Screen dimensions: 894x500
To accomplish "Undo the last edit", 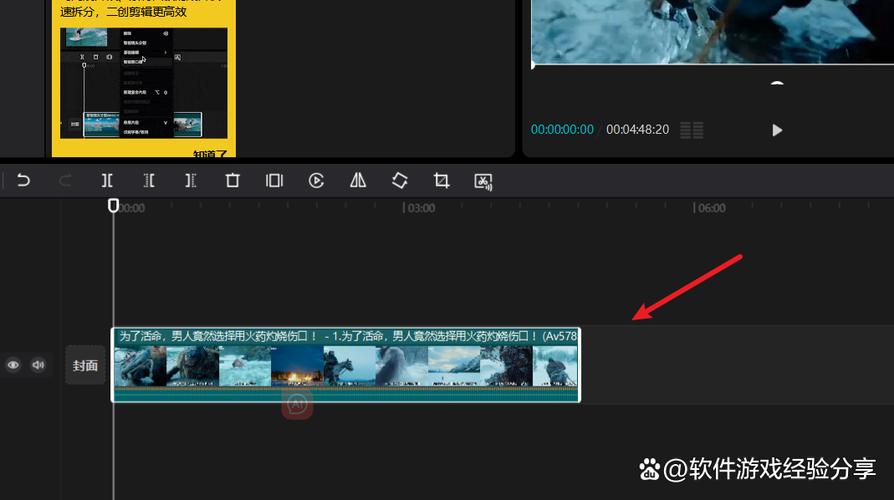I will 23,181.
